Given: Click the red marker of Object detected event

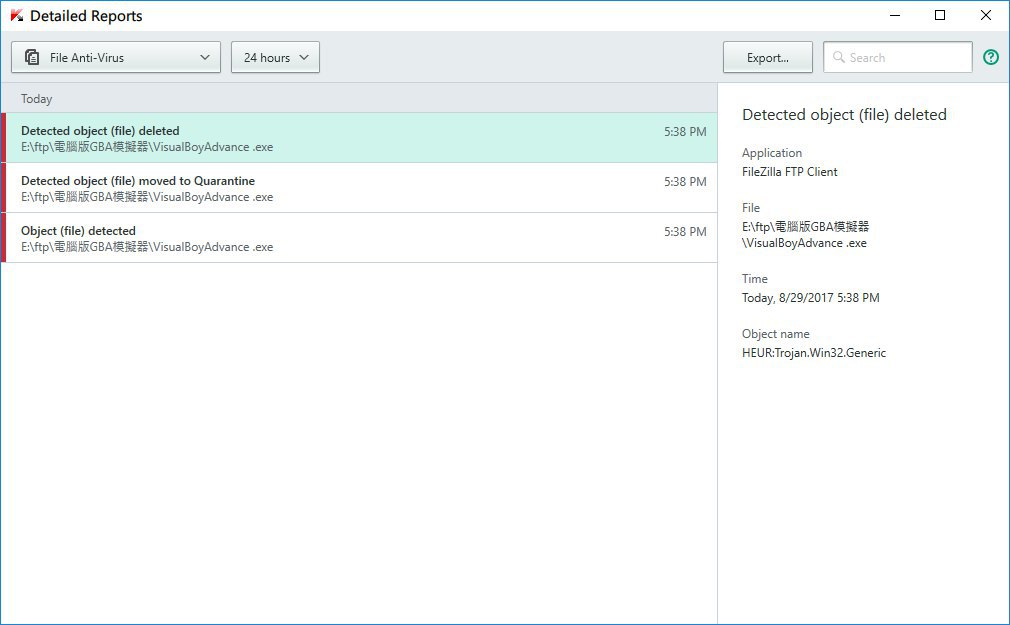Looking at the screenshot, I should click(x=3, y=238).
